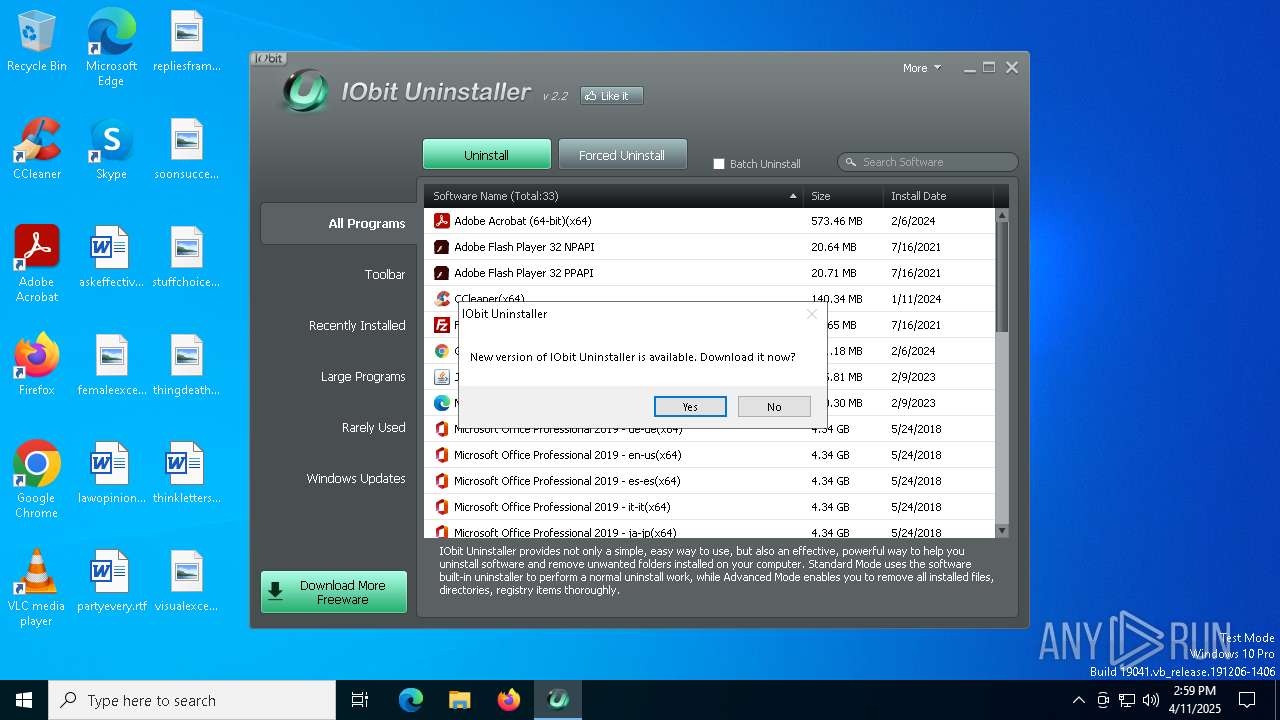Open Recycle Bin desktop icon
The image size is (1280, 720).
point(37,43)
